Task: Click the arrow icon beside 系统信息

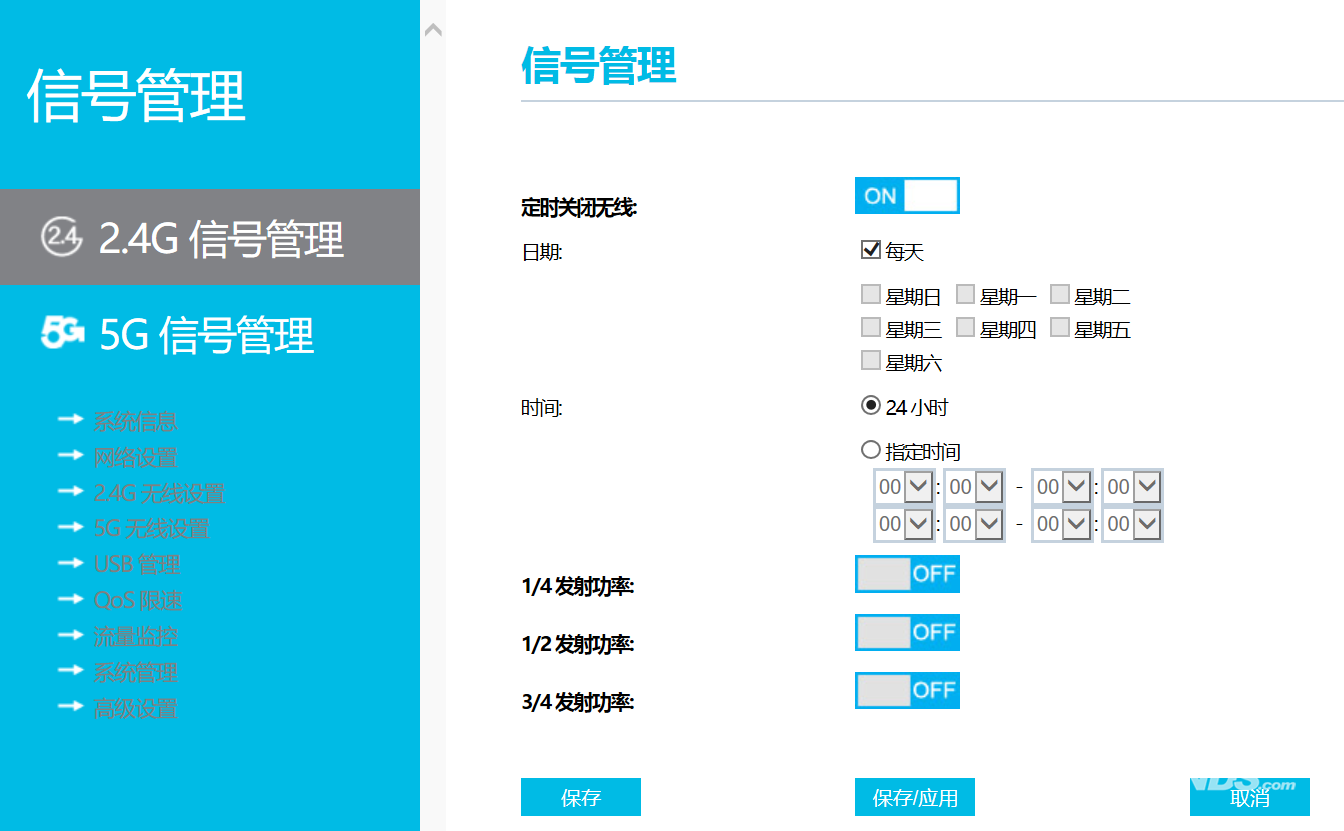Action: coord(71,420)
